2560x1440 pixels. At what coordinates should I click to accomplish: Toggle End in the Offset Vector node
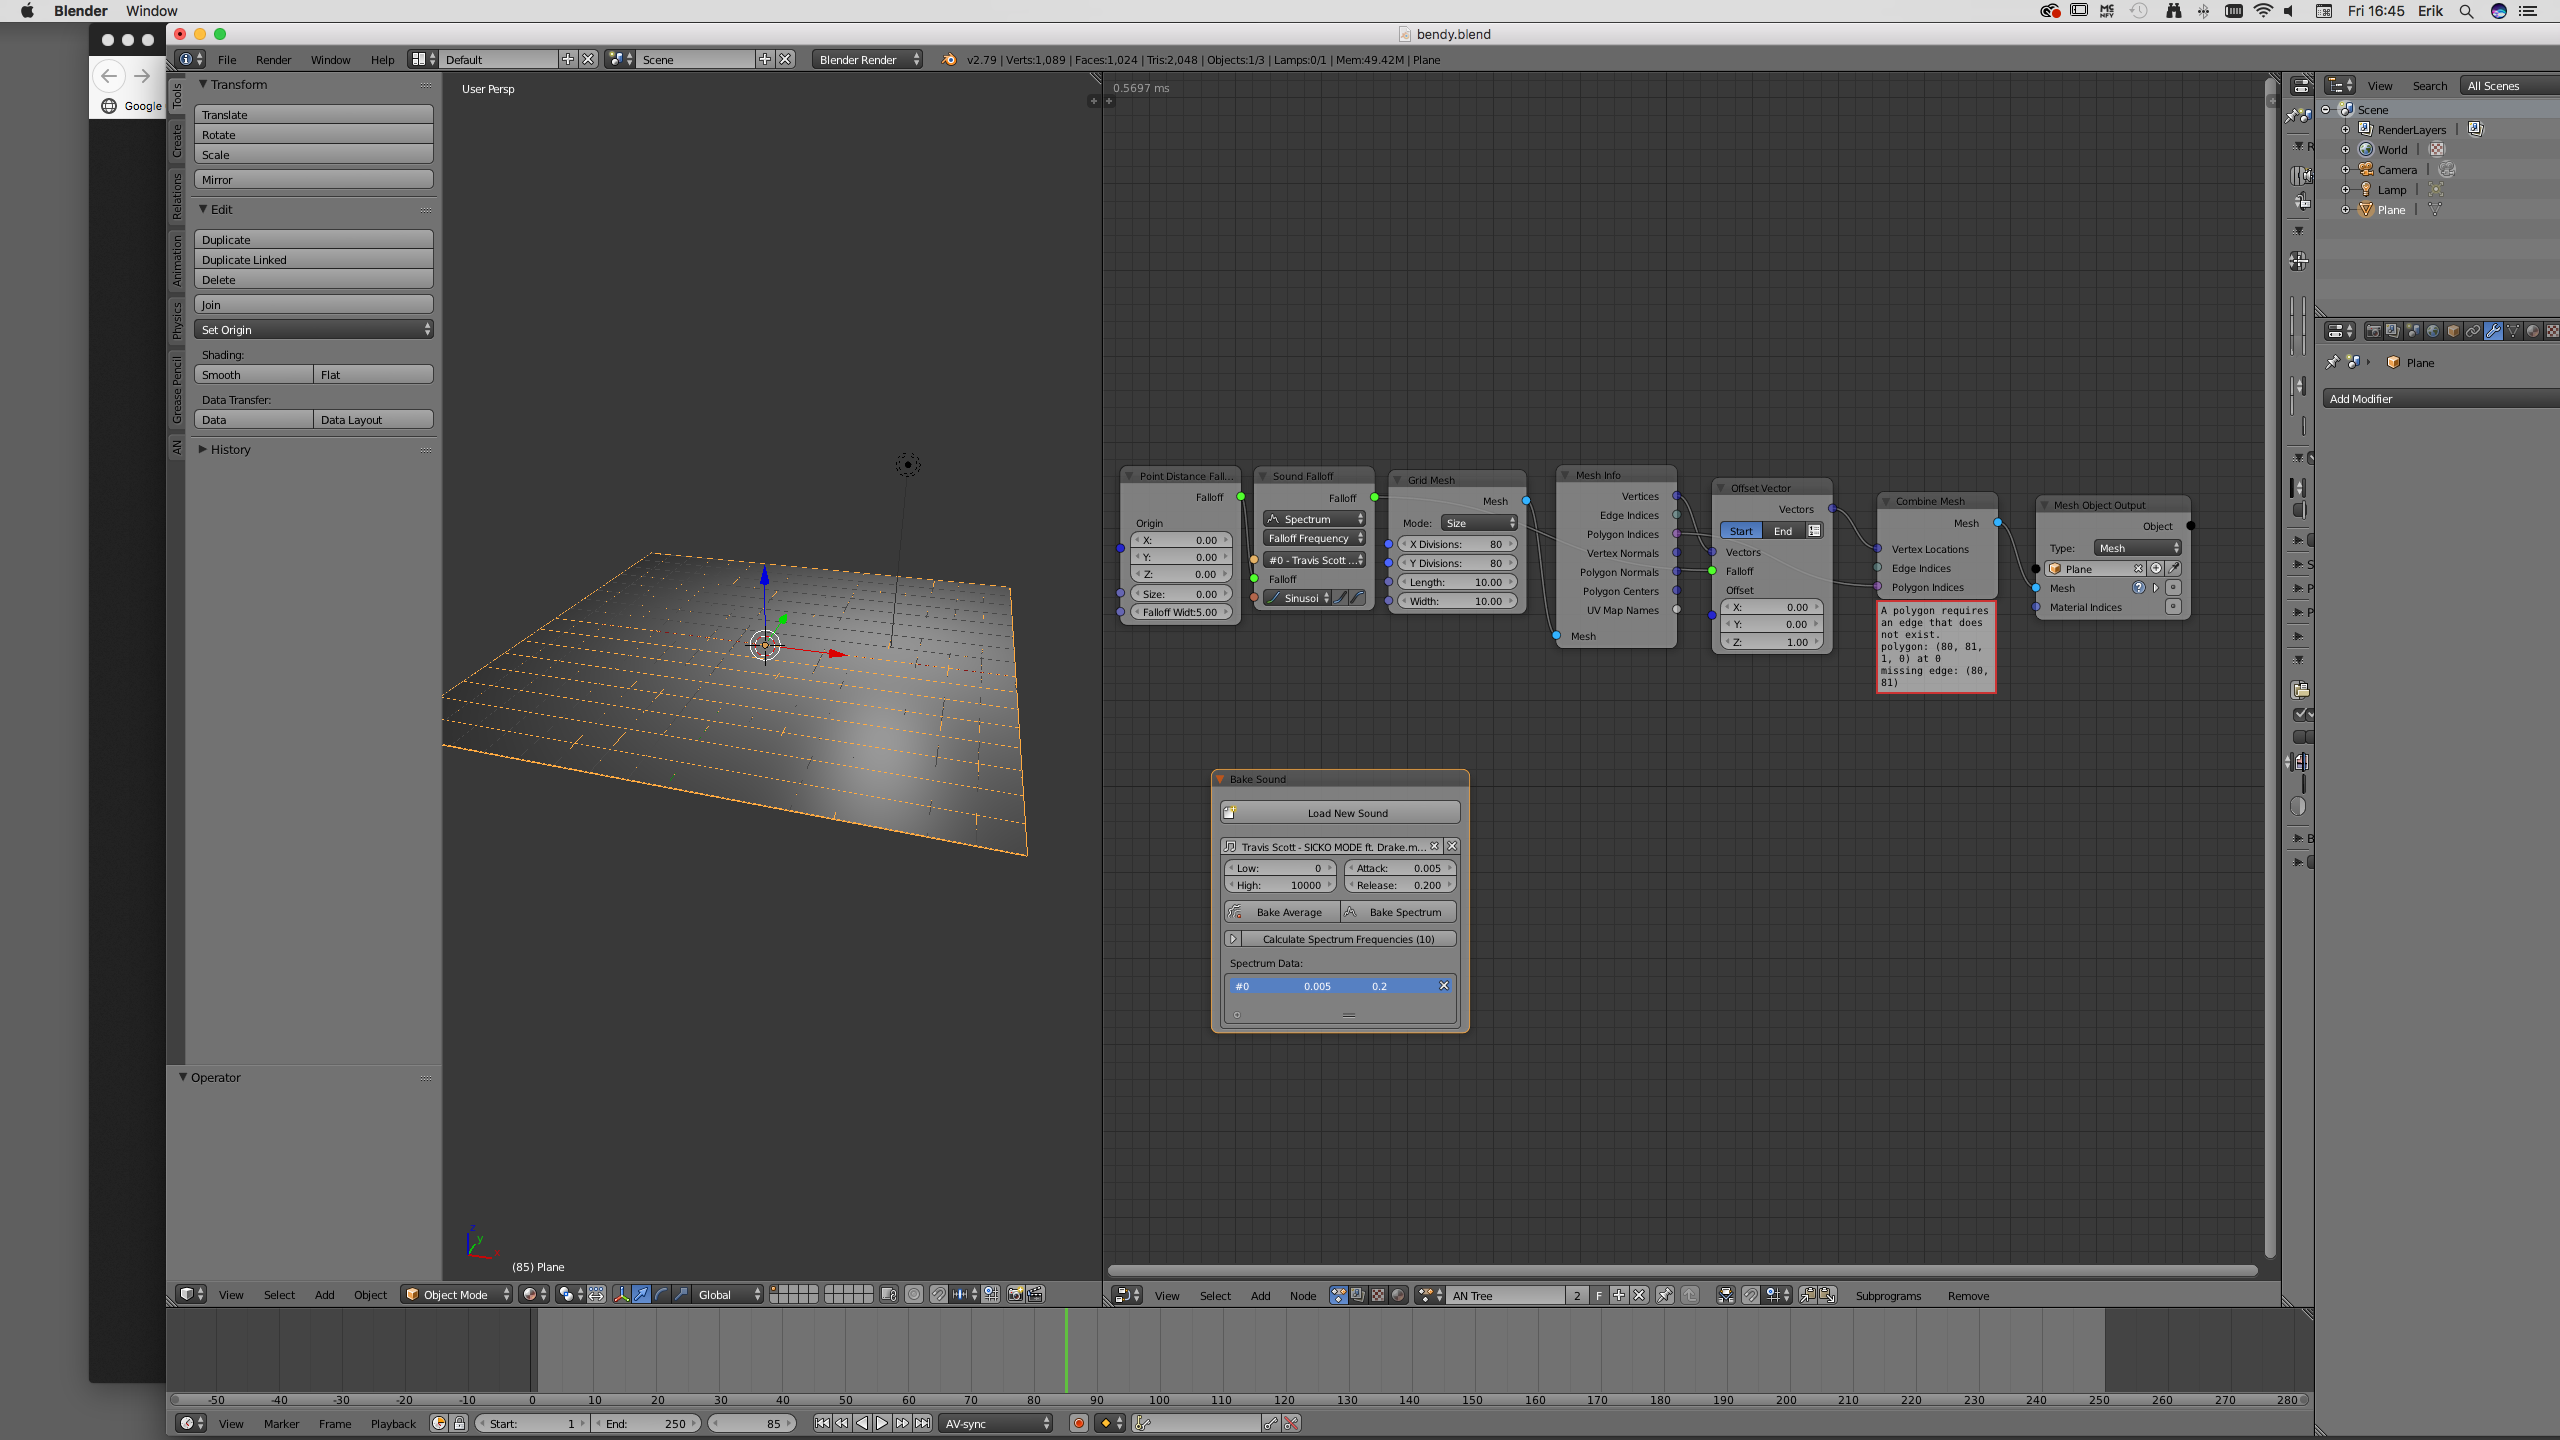[1783, 531]
